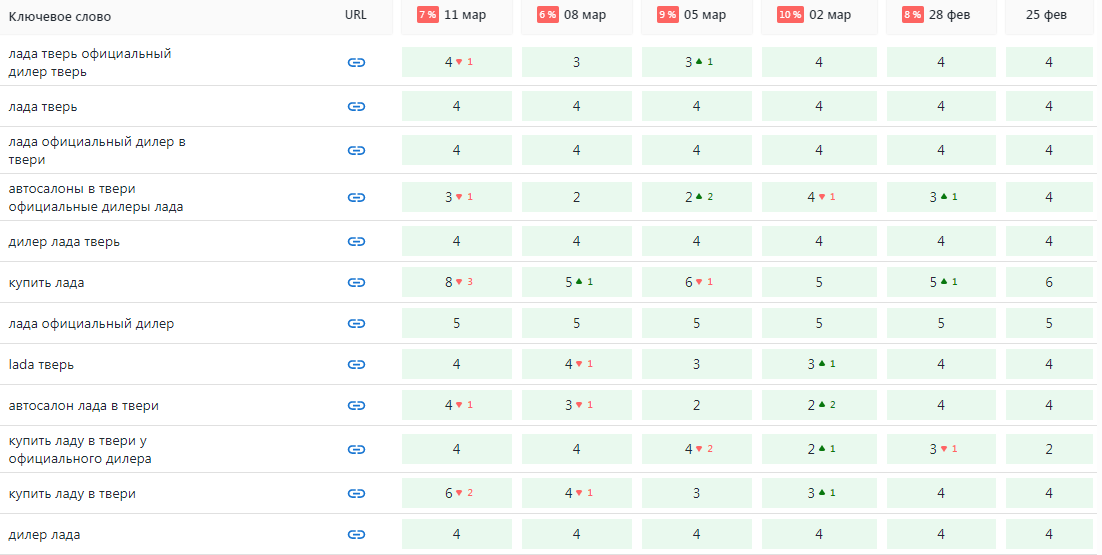Viewport: 1102px width, 555px height.
Task: Click 11 мар cell for 'лада официальный дилер'
Action: point(457,323)
